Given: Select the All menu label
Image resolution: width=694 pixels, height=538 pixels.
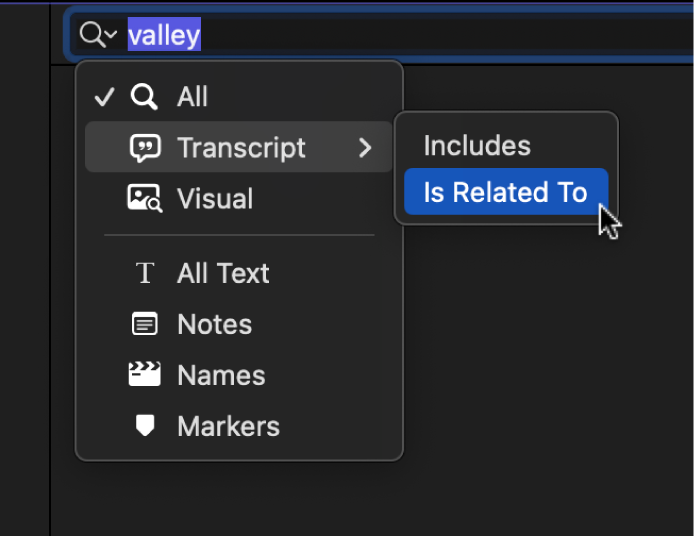Looking at the screenshot, I should coord(193,97).
